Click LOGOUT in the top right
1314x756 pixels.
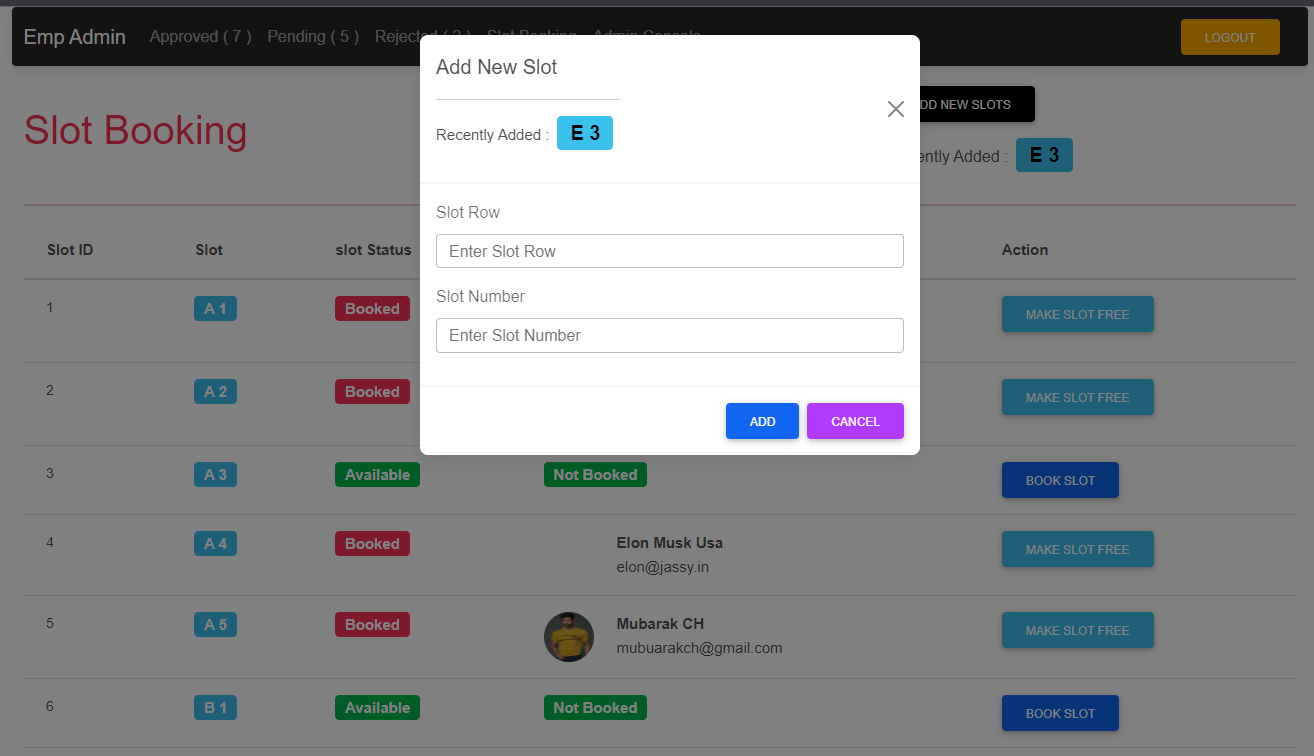tap(1230, 36)
